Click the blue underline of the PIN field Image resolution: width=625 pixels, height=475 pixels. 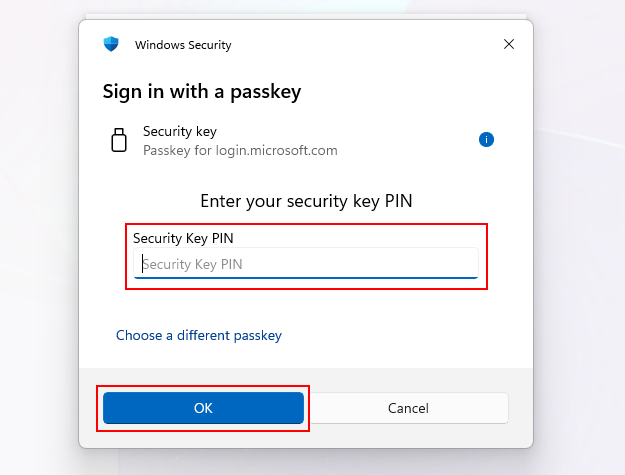305,277
